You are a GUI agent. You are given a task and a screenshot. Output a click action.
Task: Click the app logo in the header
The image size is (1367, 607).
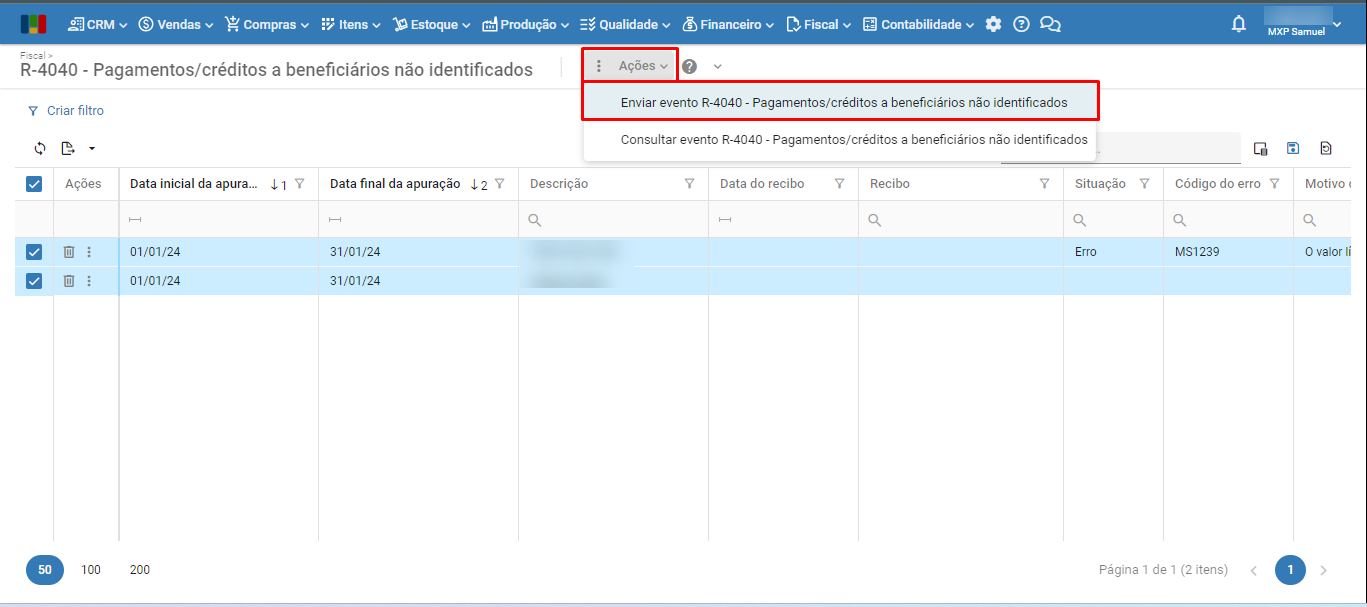pos(33,24)
